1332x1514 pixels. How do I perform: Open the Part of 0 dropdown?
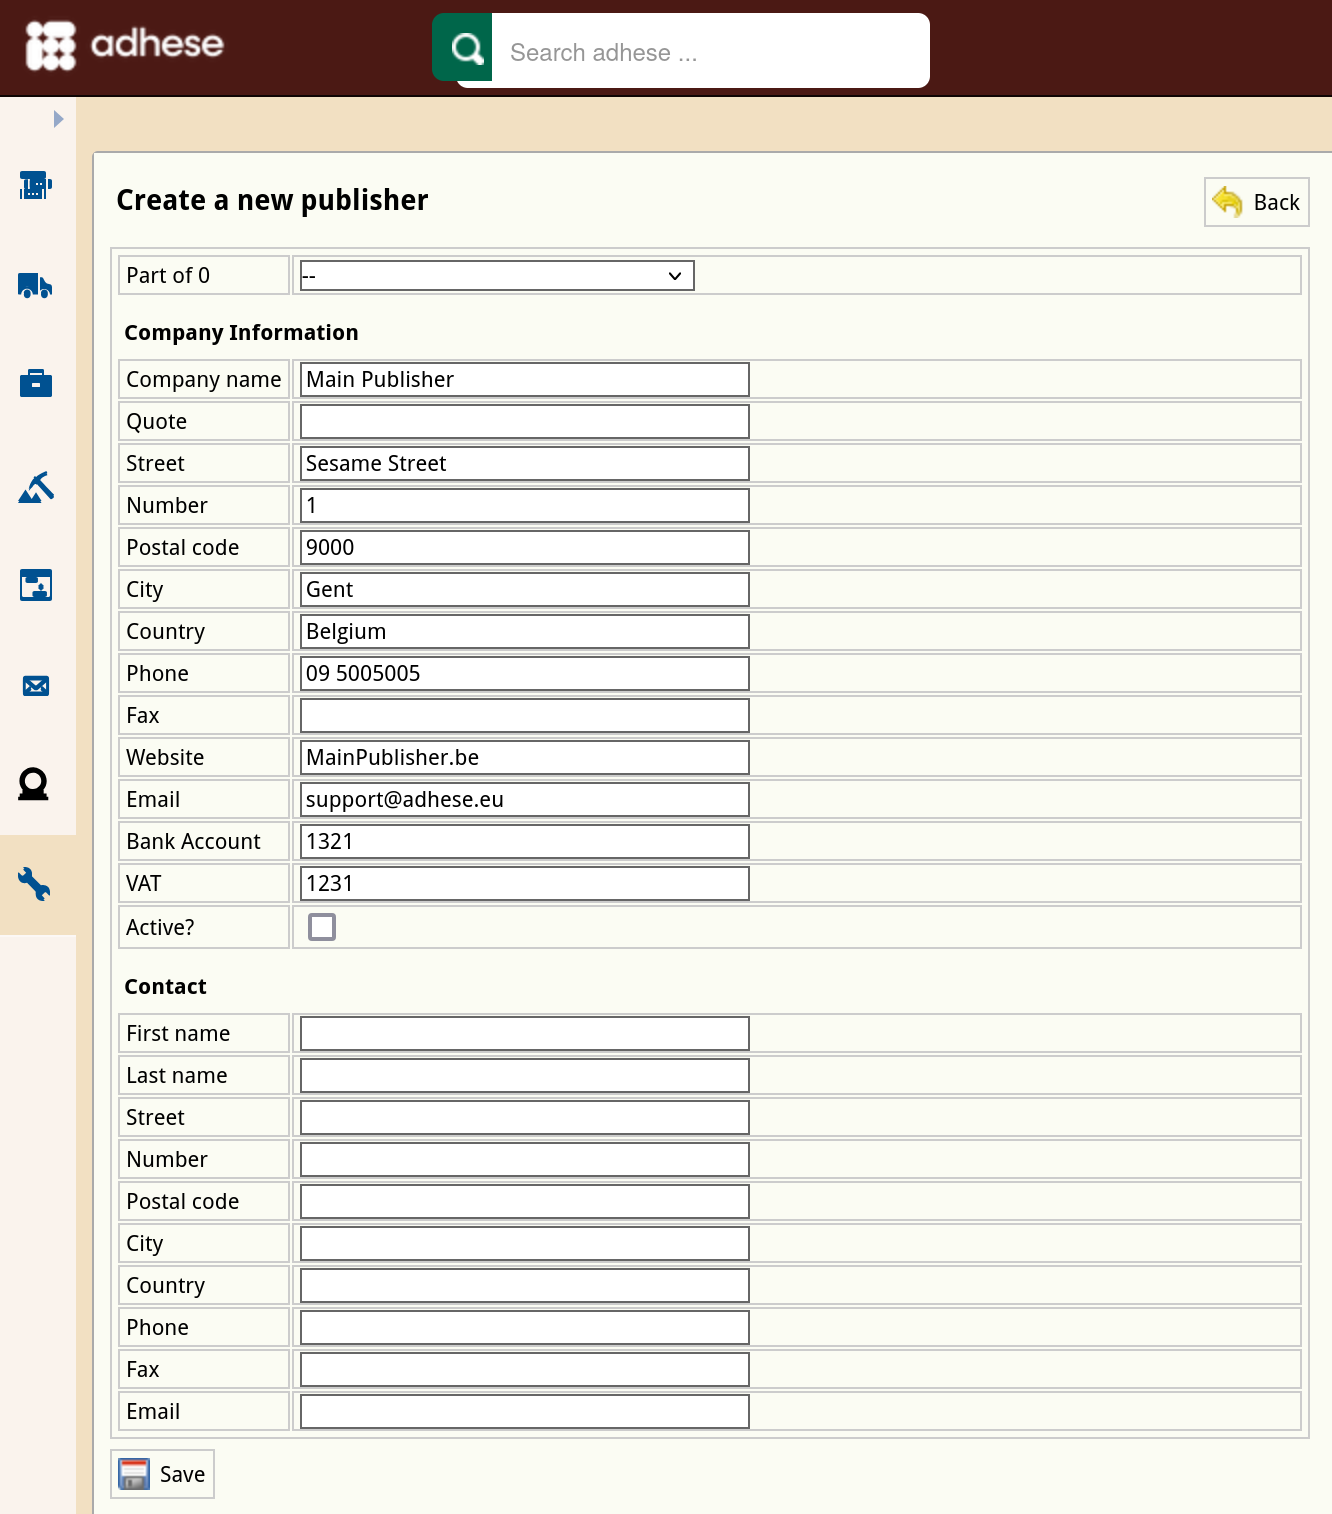click(497, 276)
